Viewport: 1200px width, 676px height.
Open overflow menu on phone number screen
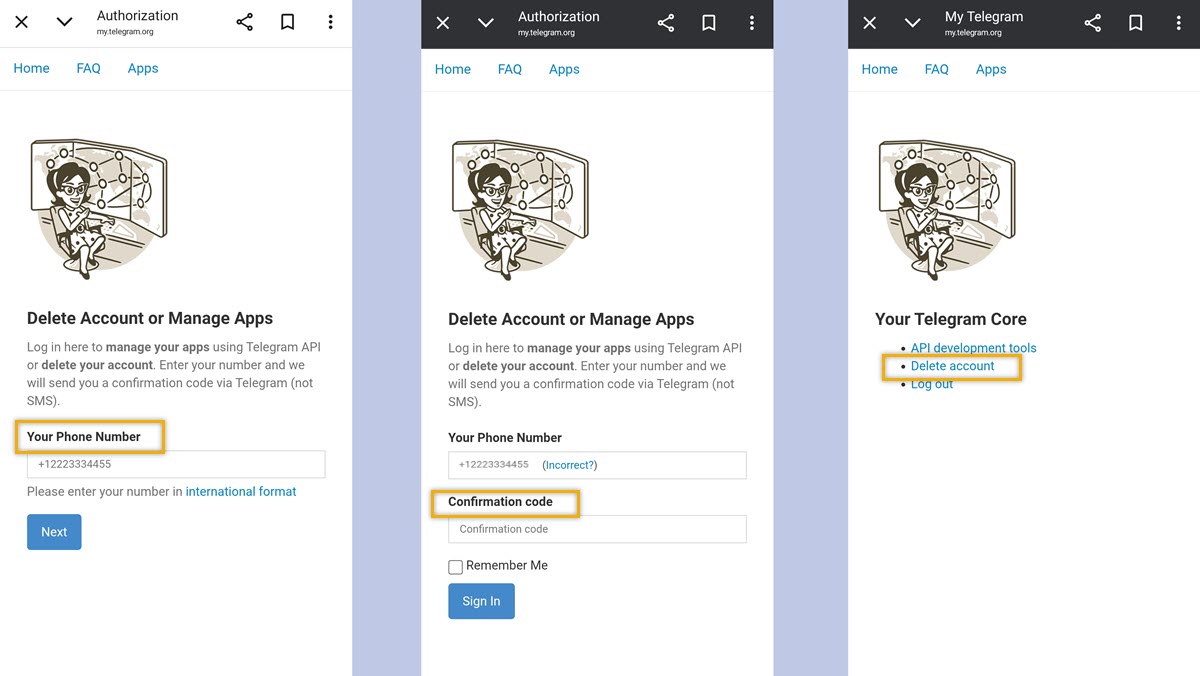coord(330,22)
